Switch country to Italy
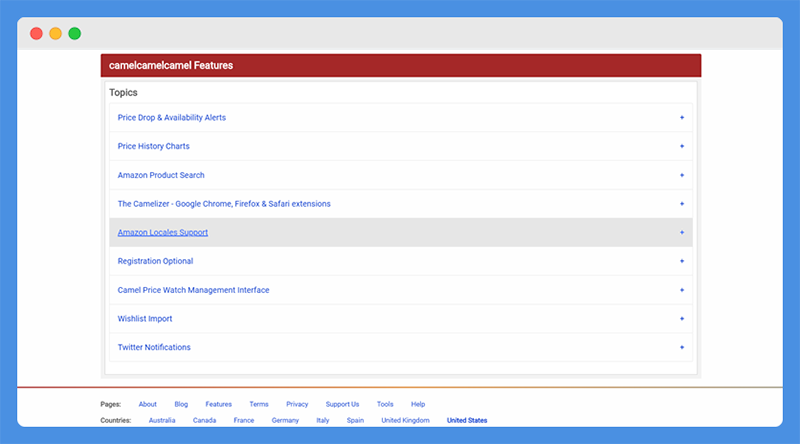800x444 pixels. (322, 421)
